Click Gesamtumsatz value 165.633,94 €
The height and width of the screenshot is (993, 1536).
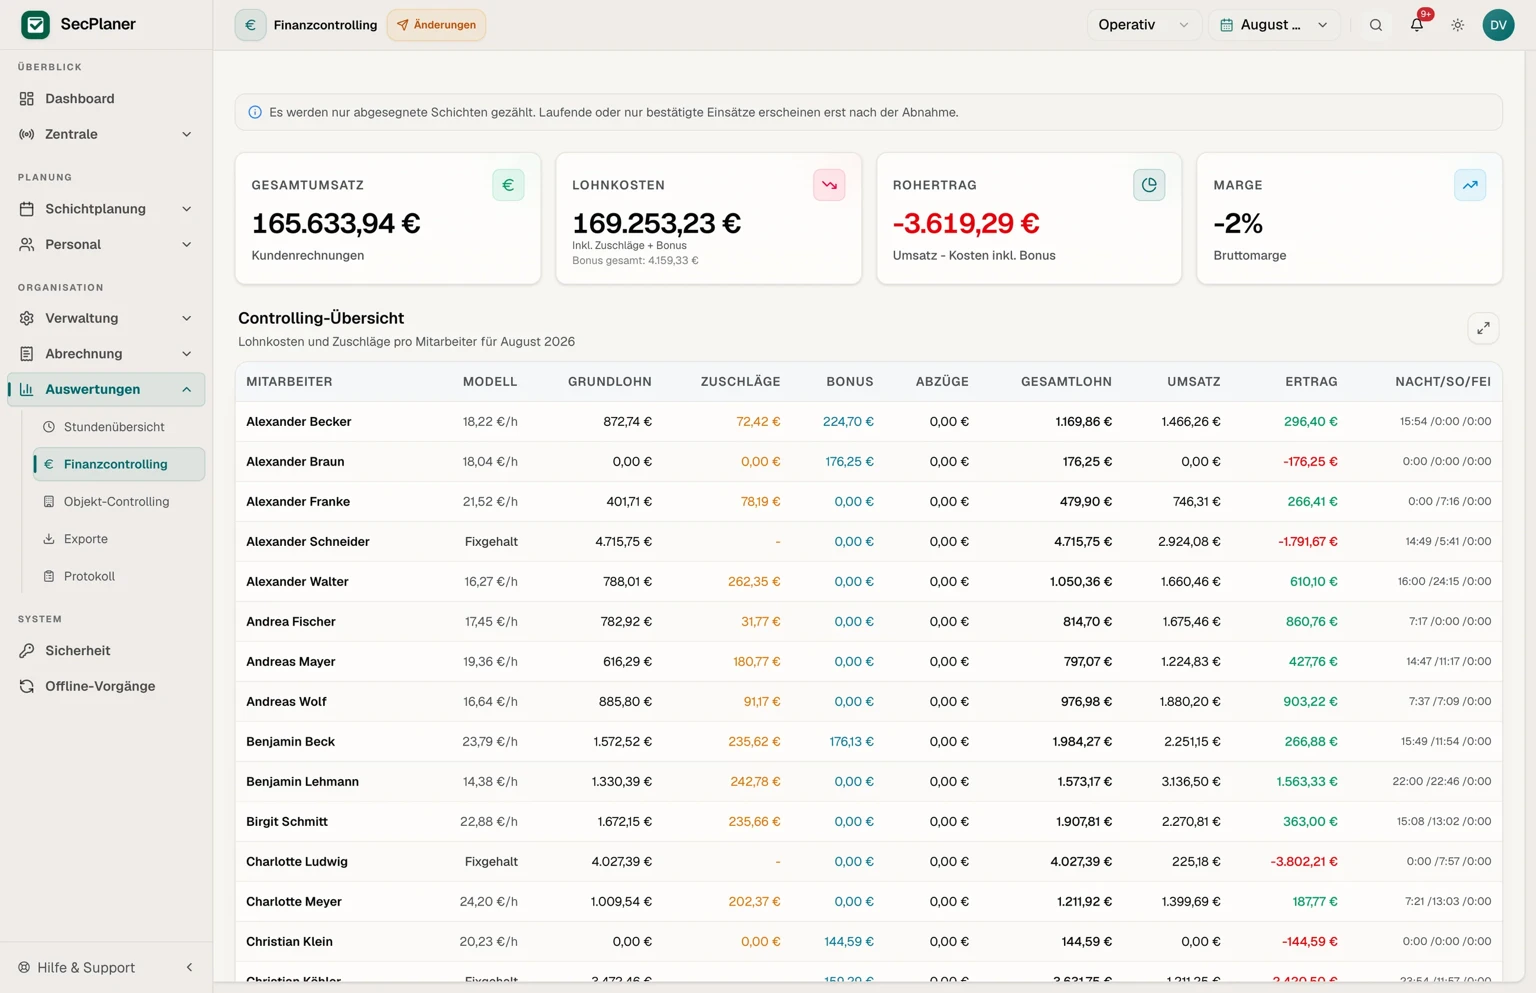tap(336, 223)
